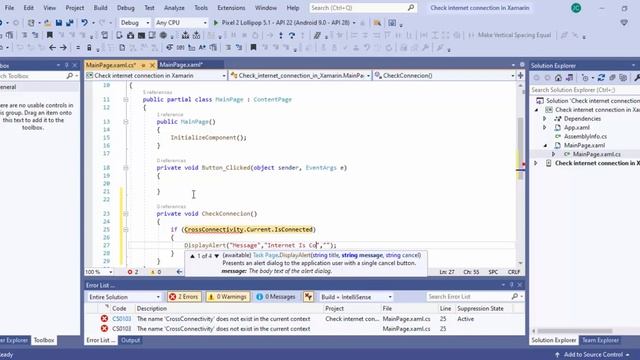Viewport: 640px width, 360px height.
Task: Collapse the MainPage class outline at line 11
Action: (126, 100)
